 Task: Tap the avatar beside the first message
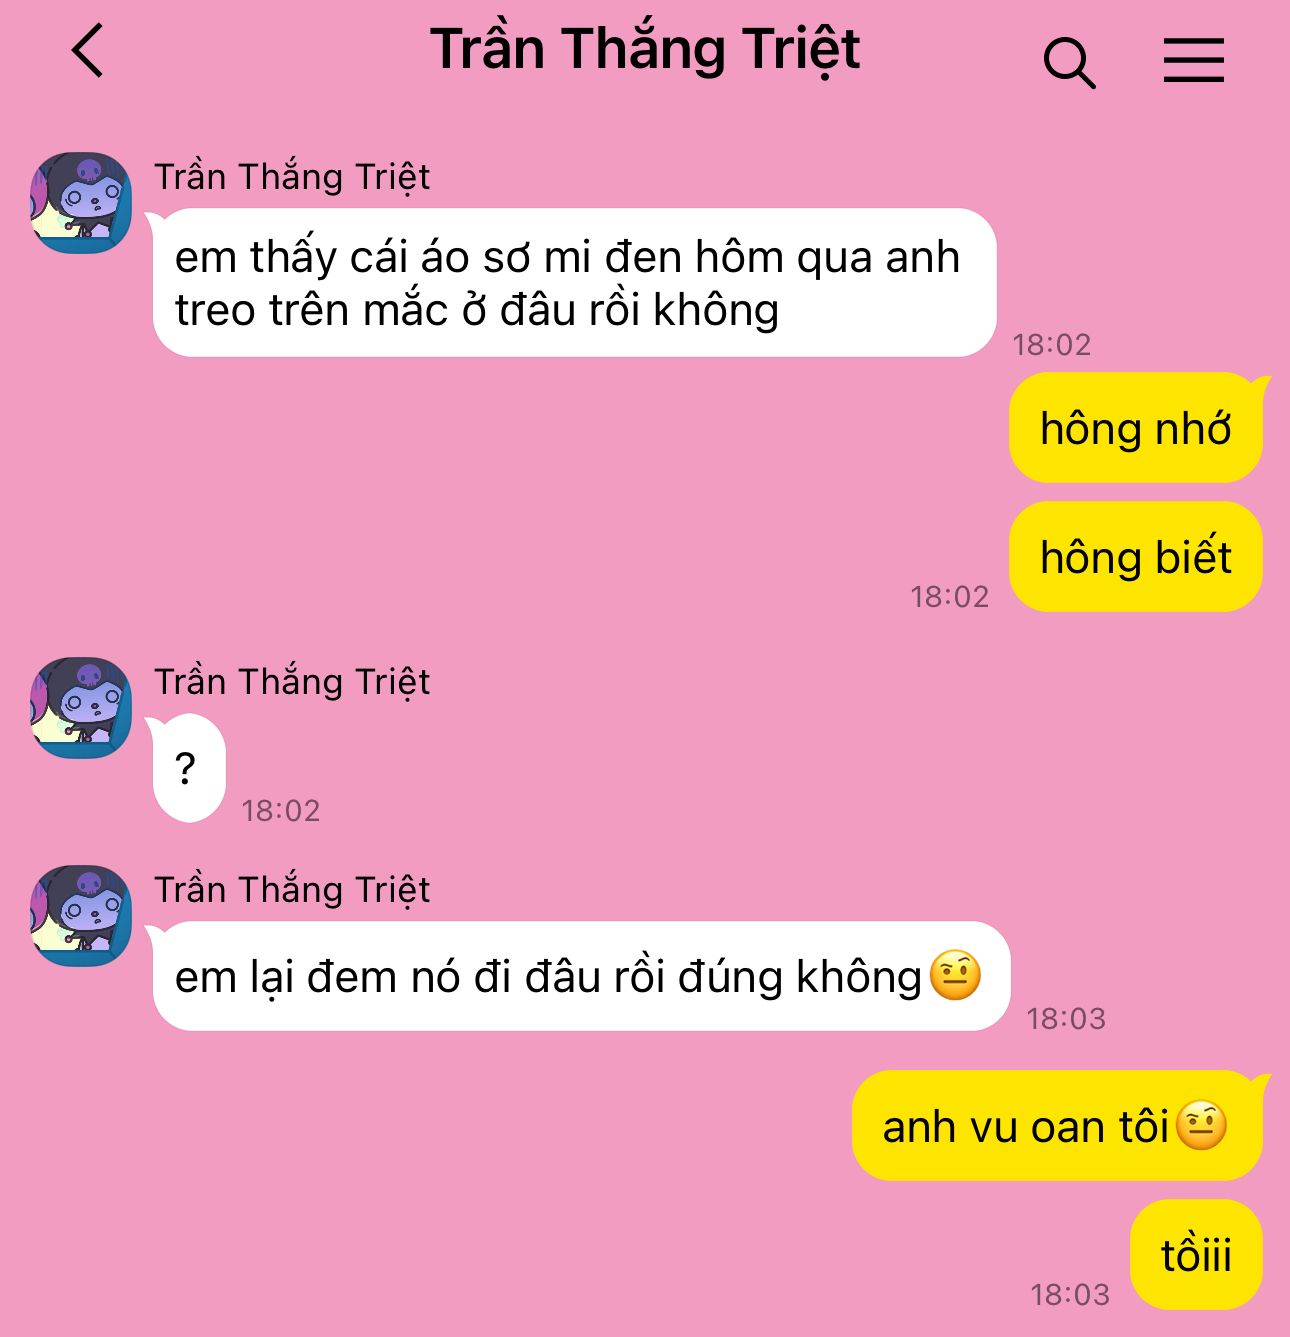(x=81, y=203)
